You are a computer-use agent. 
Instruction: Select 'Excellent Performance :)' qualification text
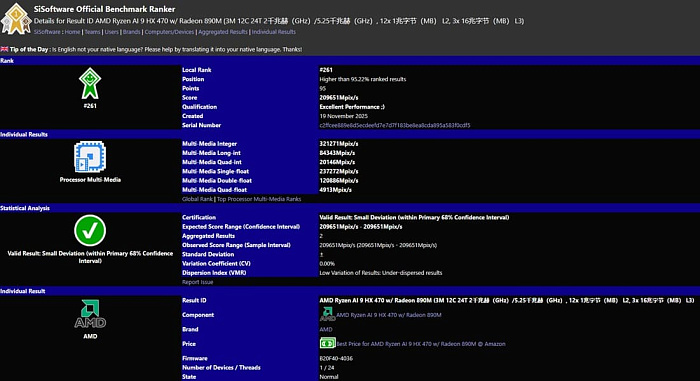point(352,107)
